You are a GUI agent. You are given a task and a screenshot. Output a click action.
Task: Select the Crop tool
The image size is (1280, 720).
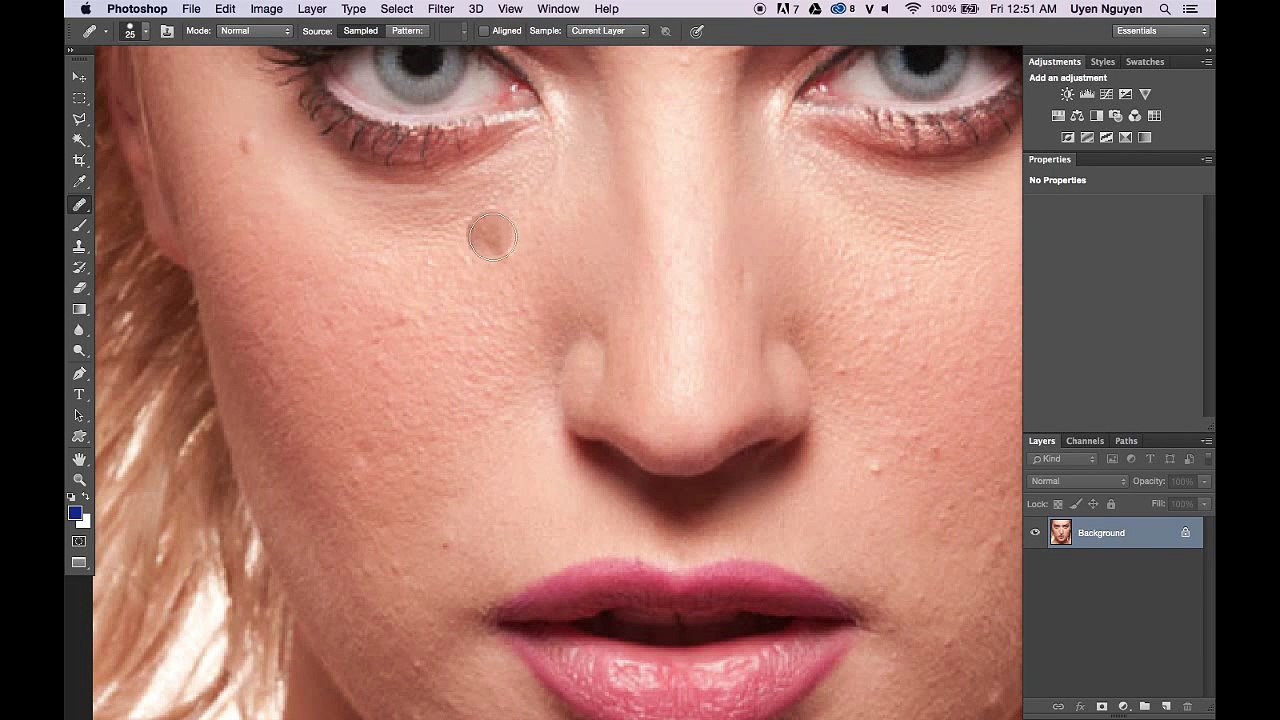(79, 161)
